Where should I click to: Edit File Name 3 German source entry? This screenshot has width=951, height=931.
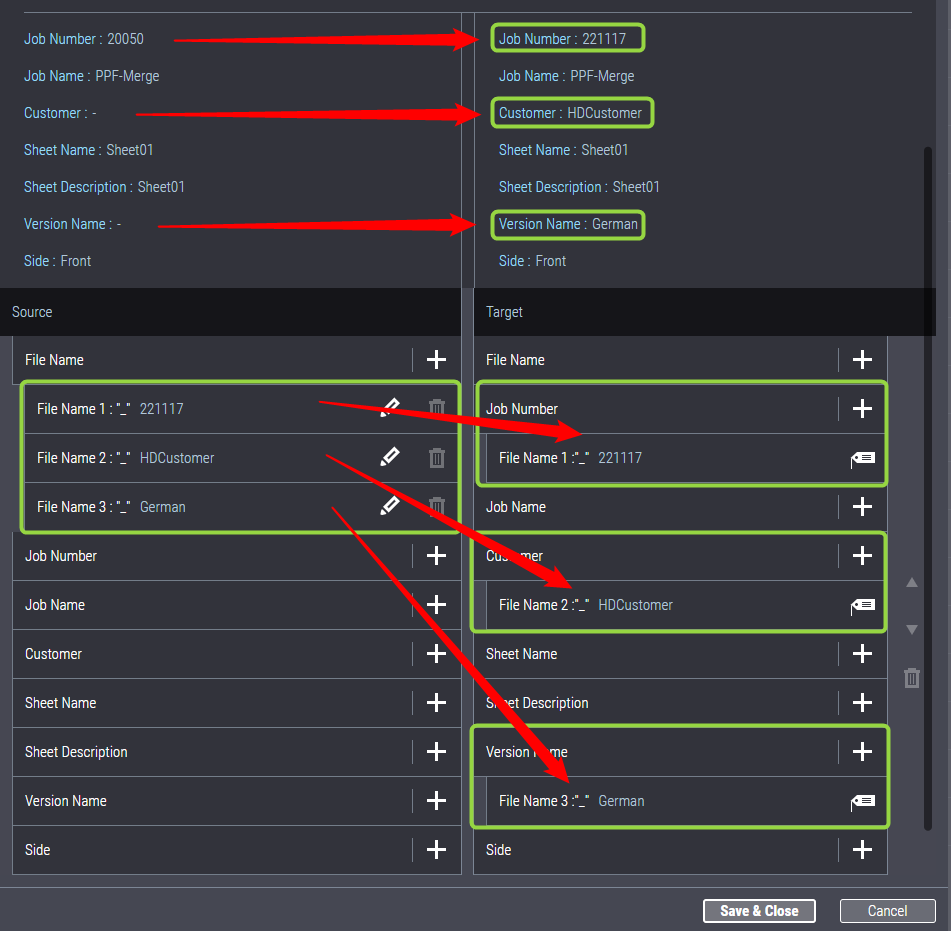[x=390, y=506]
